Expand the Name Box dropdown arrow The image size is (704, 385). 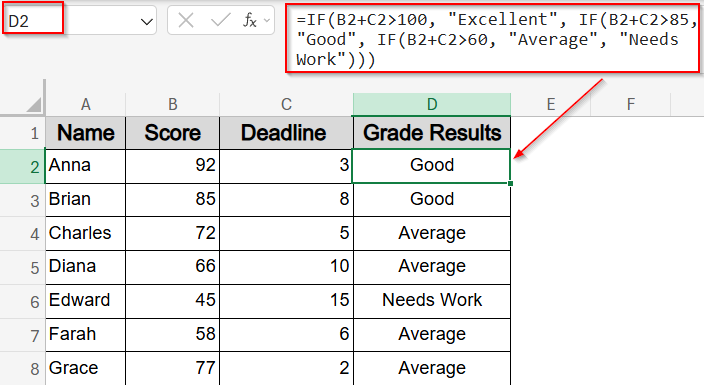click(x=146, y=22)
